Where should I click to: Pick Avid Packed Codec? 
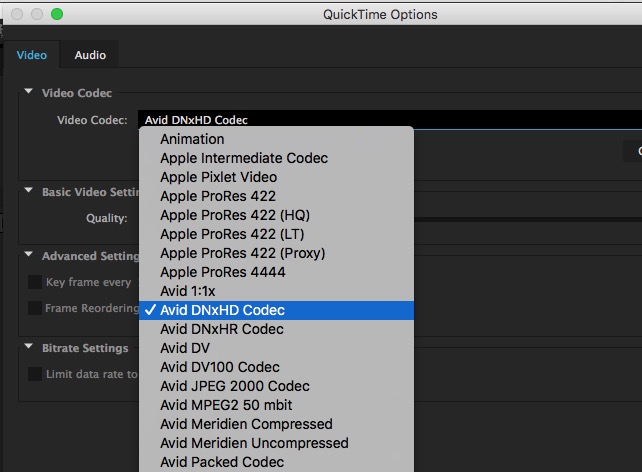(x=276, y=462)
